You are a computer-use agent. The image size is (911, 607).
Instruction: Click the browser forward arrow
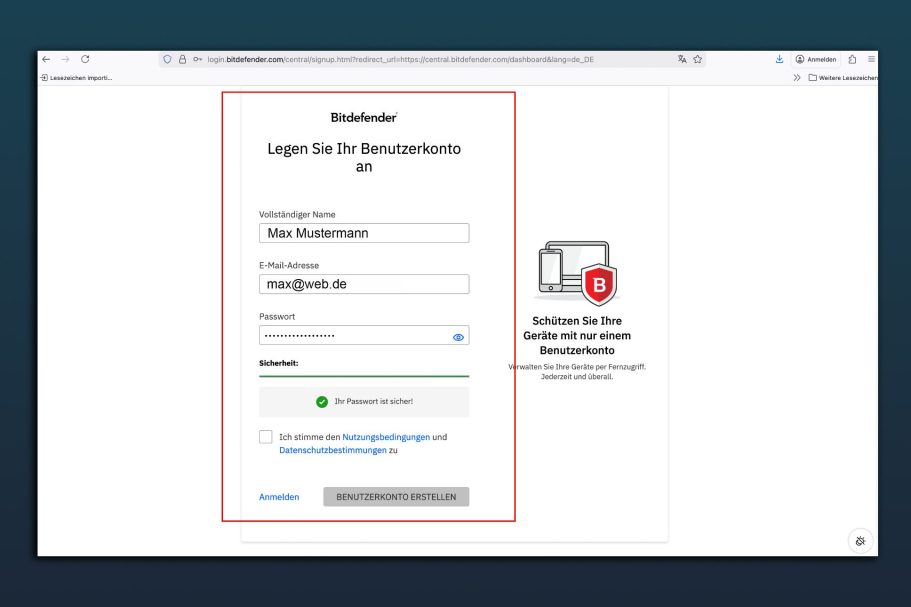tap(65, 59)
